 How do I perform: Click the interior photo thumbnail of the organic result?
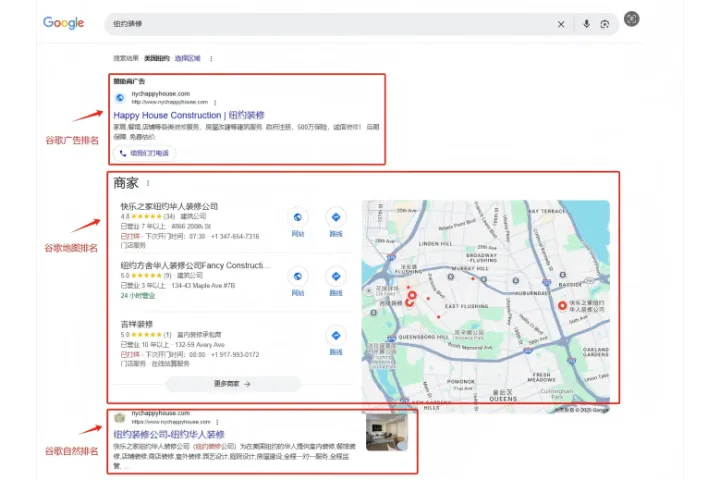click(387, 432)
